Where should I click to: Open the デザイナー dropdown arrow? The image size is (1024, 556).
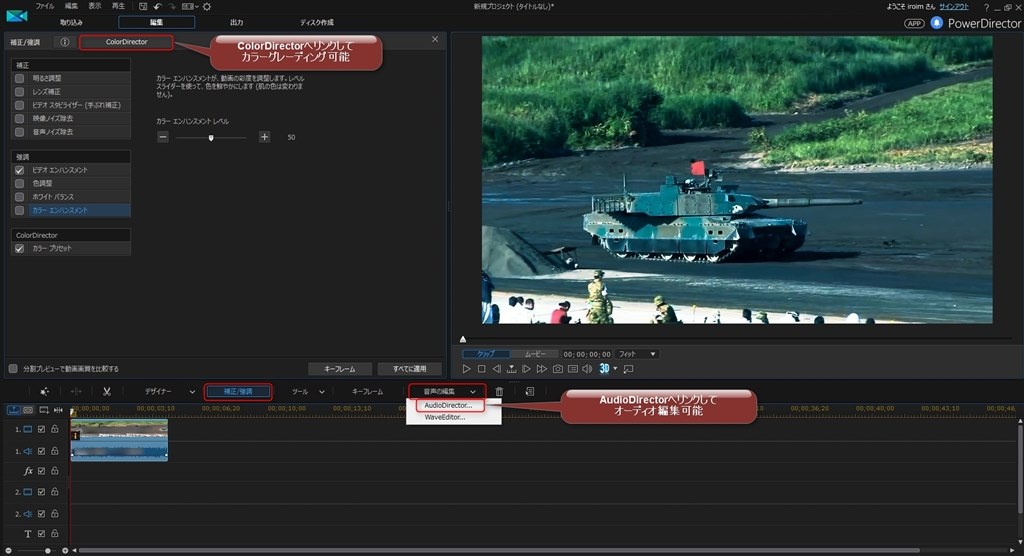pyautogui.click(x=192, y=392)
